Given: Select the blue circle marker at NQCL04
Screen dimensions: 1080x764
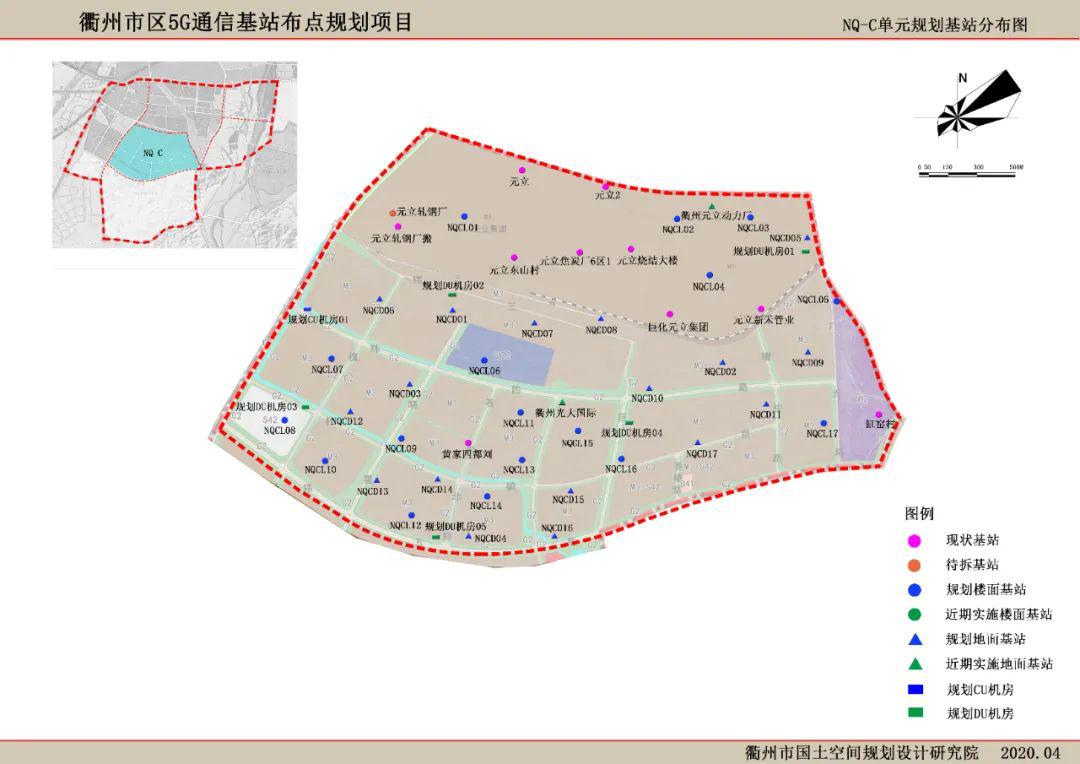Looking at the screenshot, I should click(709, 276).
